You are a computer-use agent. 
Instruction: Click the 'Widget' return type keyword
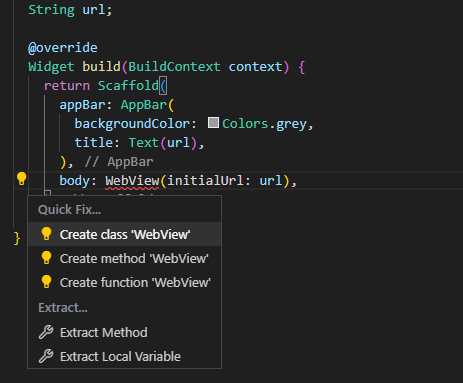coord(51,67)
